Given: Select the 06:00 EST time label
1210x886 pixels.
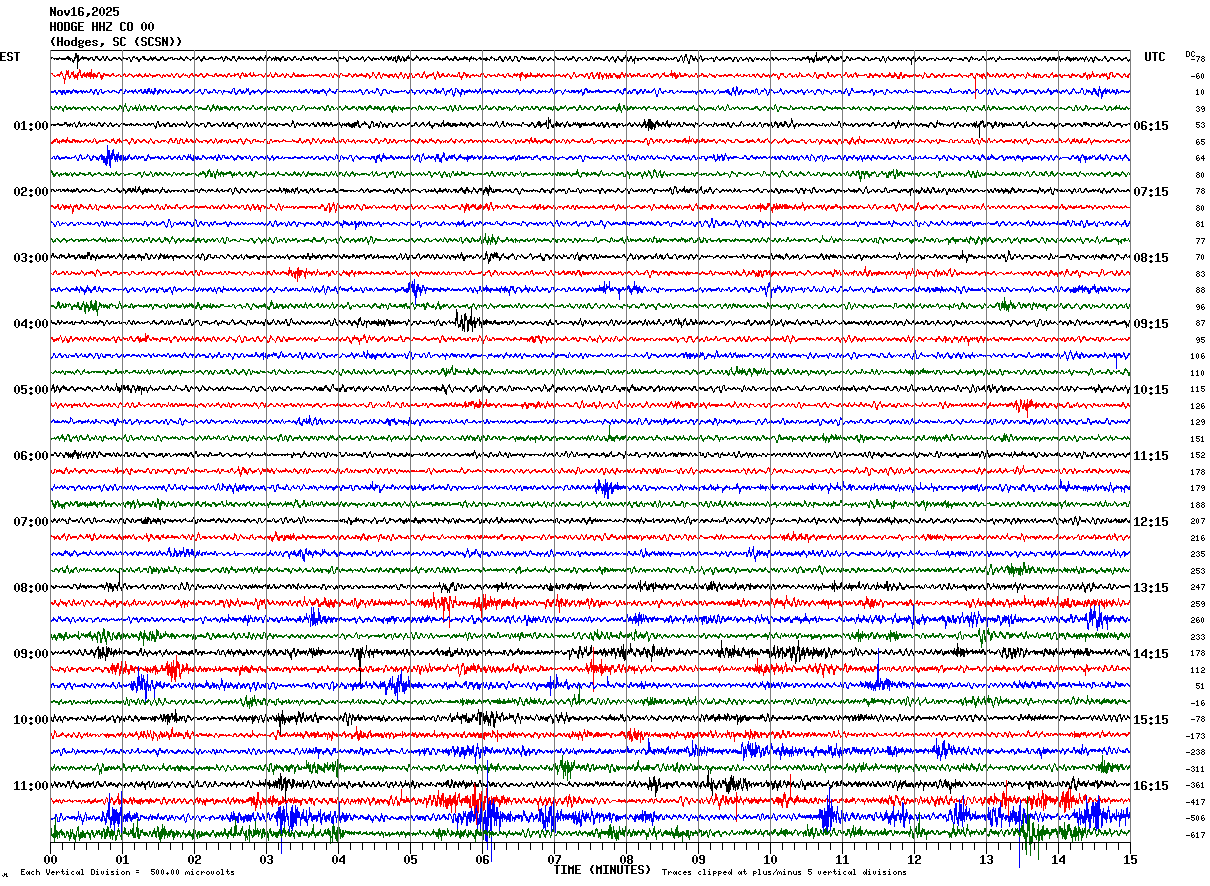Looking at the screenshot, I should pos(31,456).
